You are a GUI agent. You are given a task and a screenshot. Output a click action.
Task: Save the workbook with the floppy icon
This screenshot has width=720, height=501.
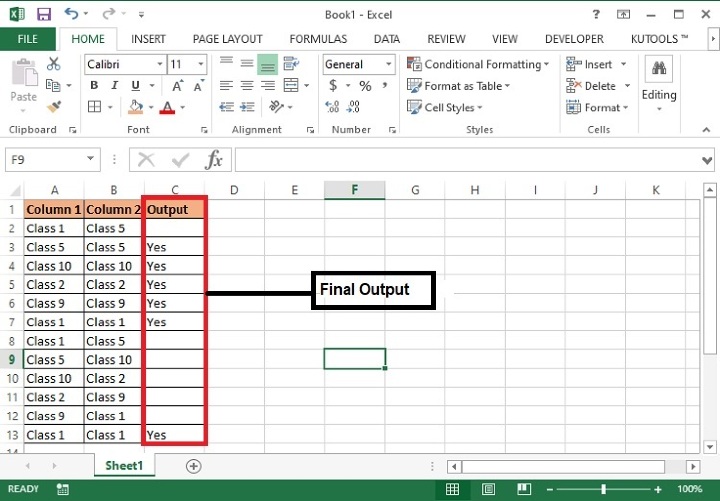click(x=44, y=14)
